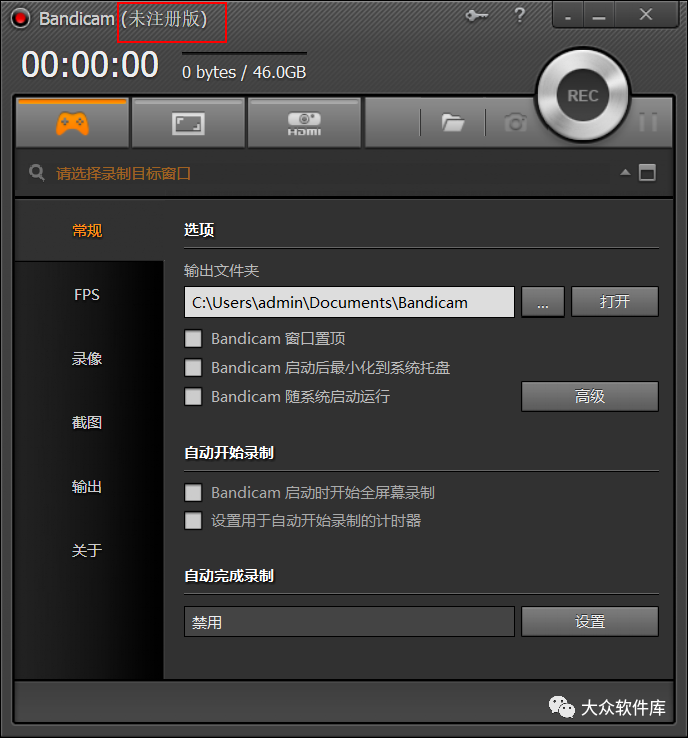The image size is (688, 738).
Task: Choose the HDMI device recording mode
Action: click(304, 123)
